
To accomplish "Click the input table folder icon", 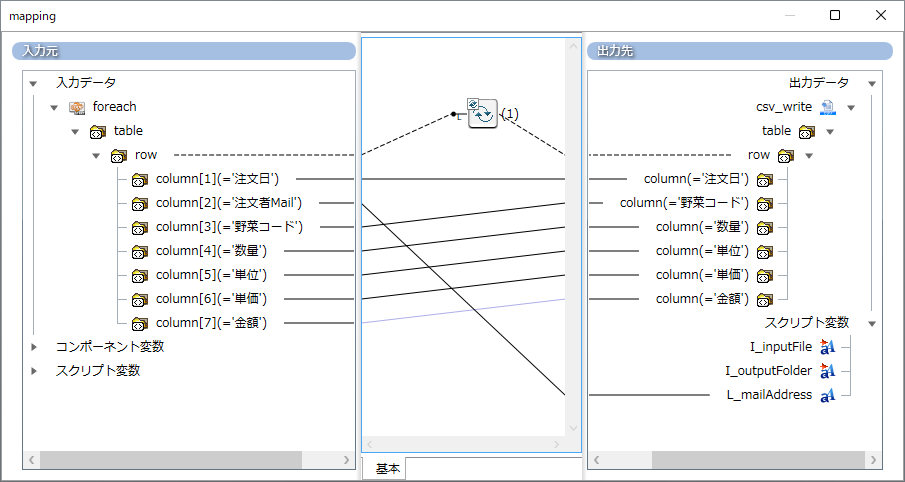I will click(x=98, y=132).
